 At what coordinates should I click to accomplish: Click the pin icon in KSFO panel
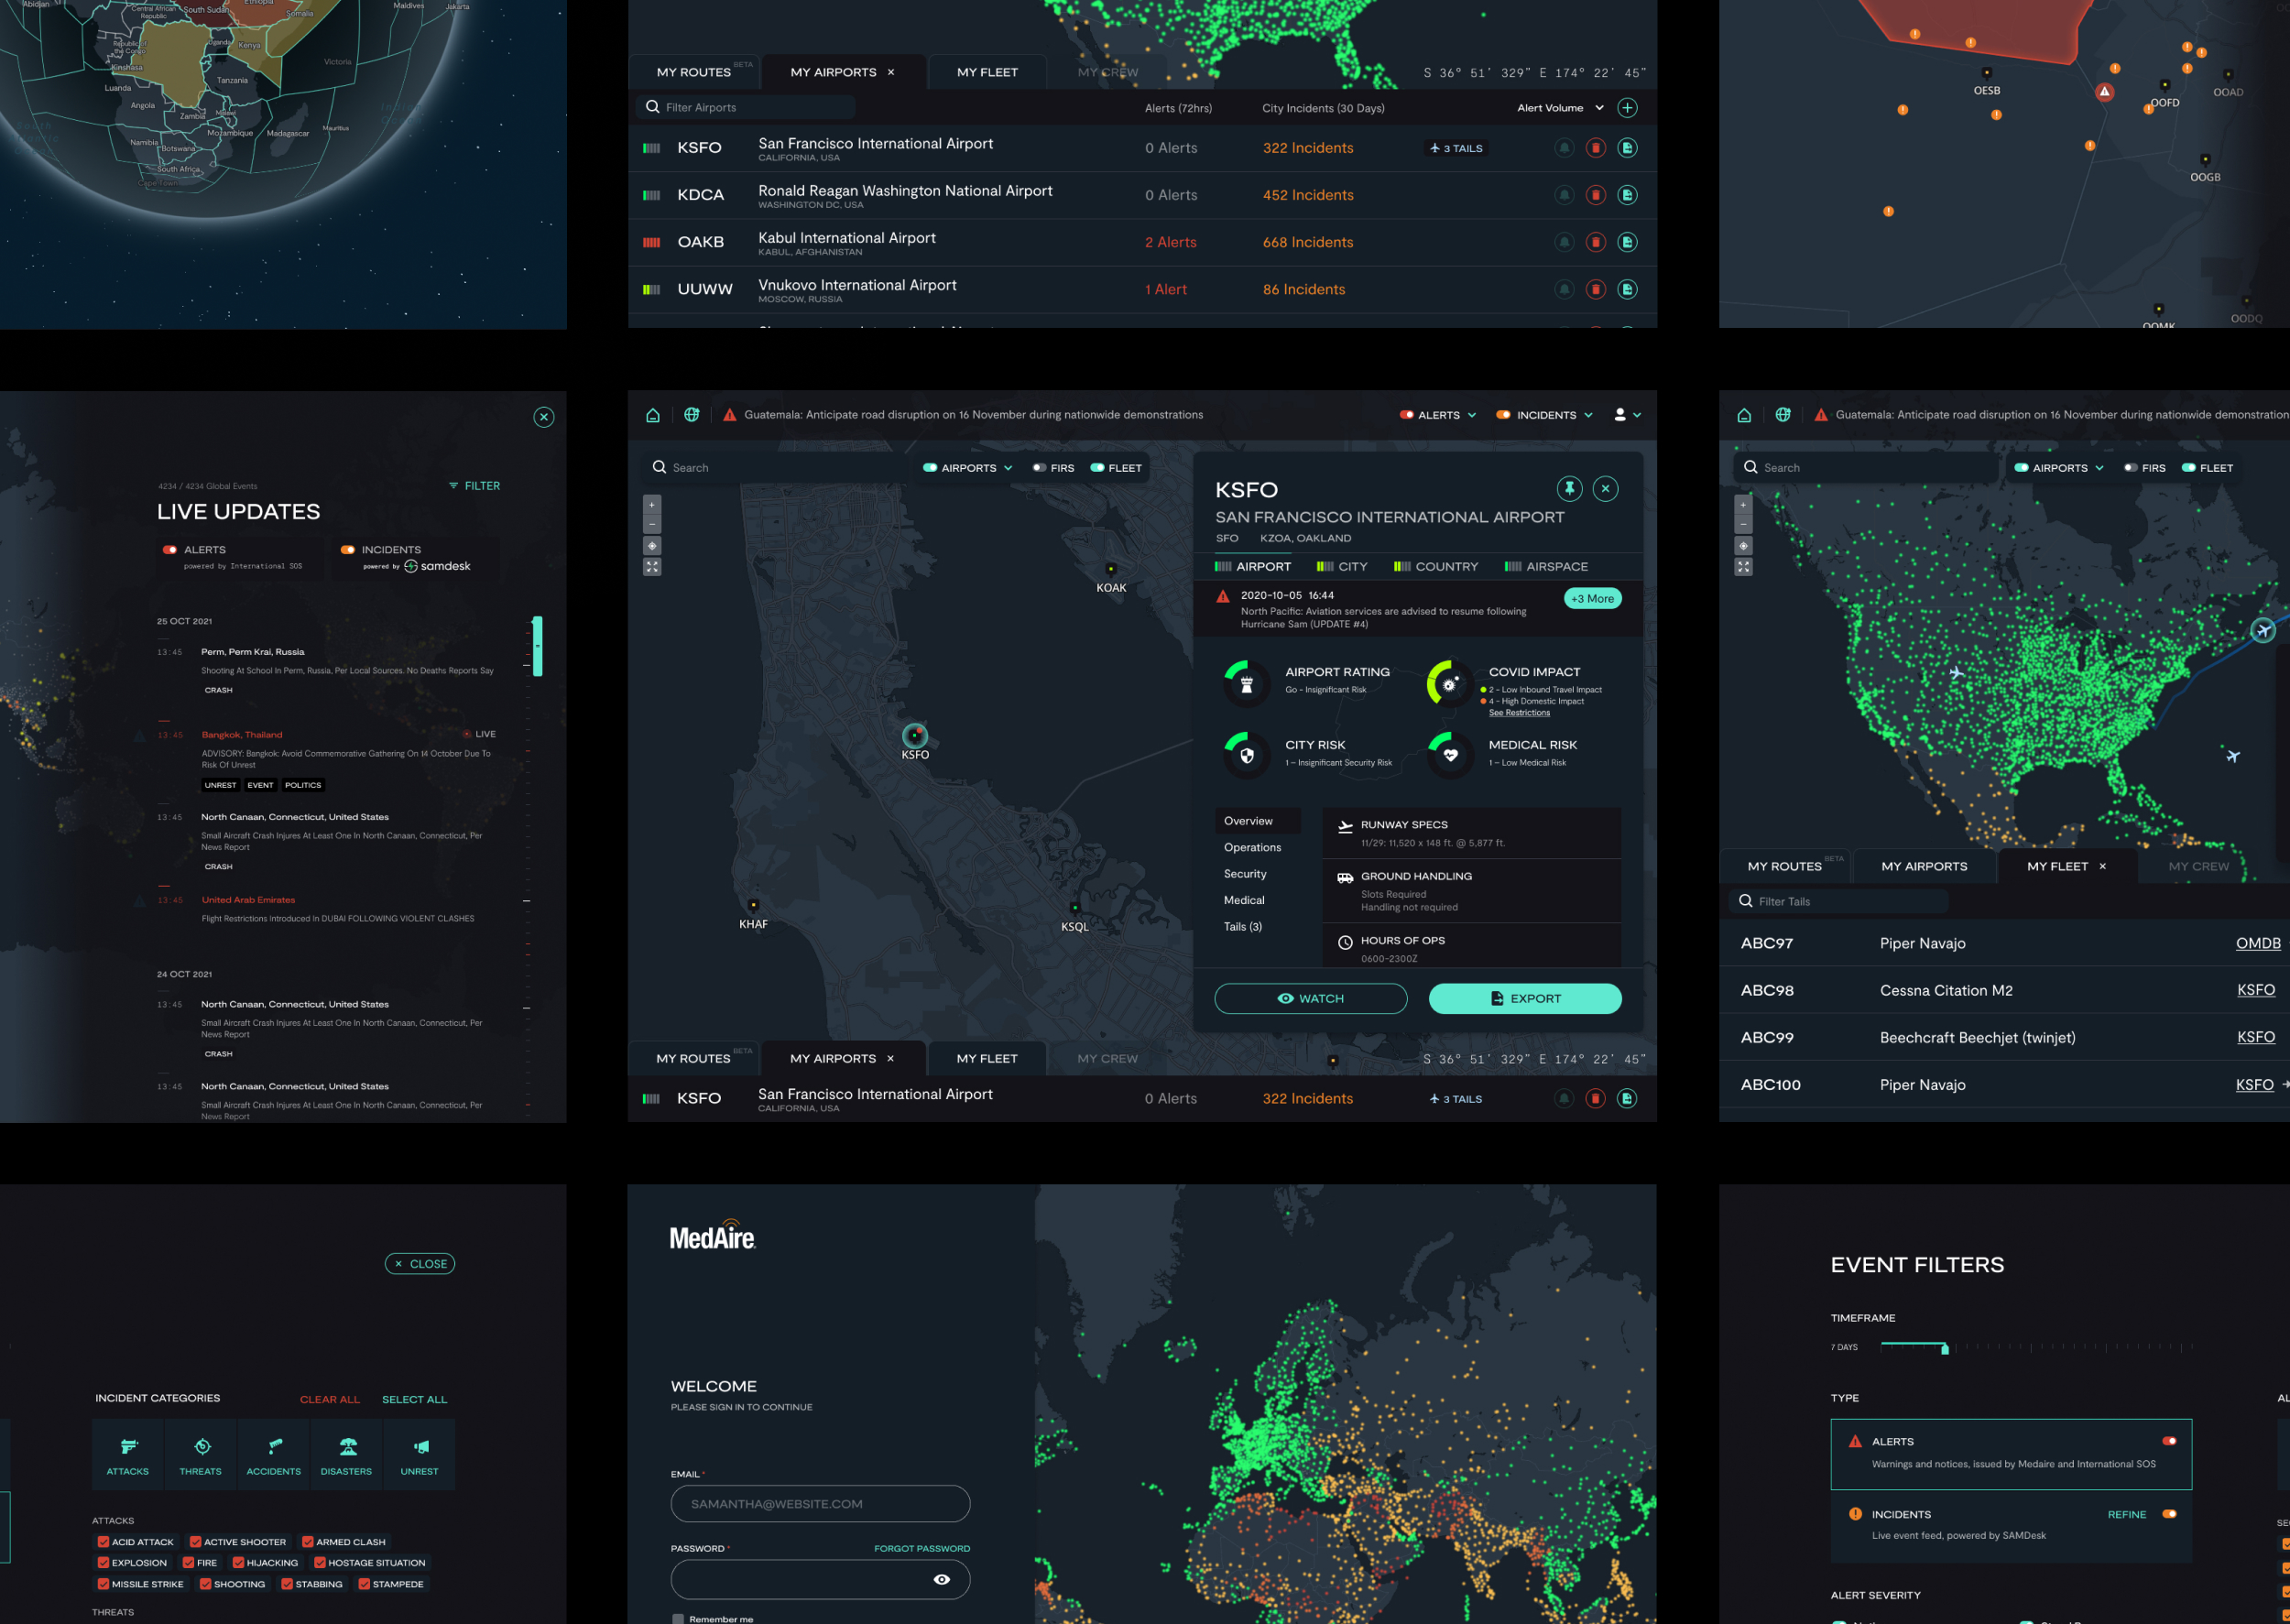[1569, 488]
